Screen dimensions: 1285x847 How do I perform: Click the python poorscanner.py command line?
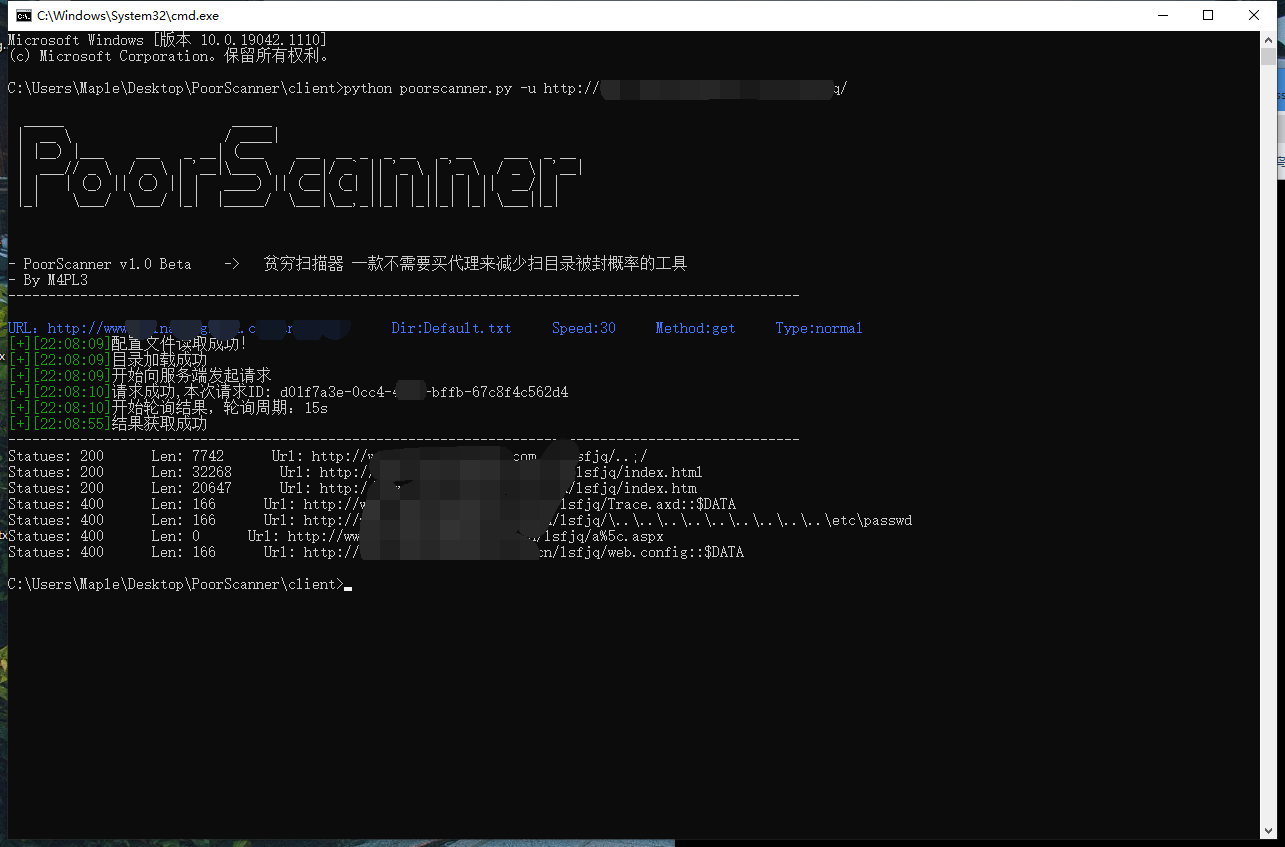(x=427, y=88)
